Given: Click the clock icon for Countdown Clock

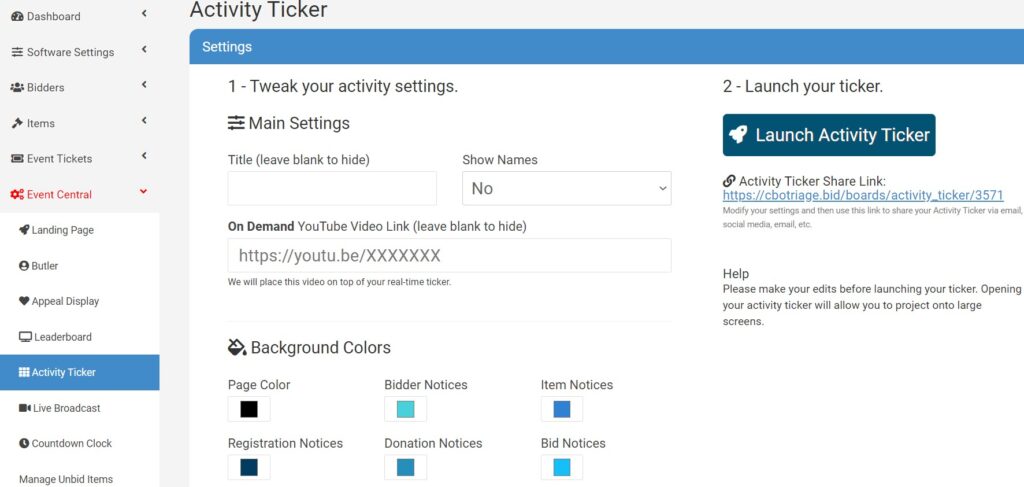Looking at the screenshot, I should pos(24,443).
